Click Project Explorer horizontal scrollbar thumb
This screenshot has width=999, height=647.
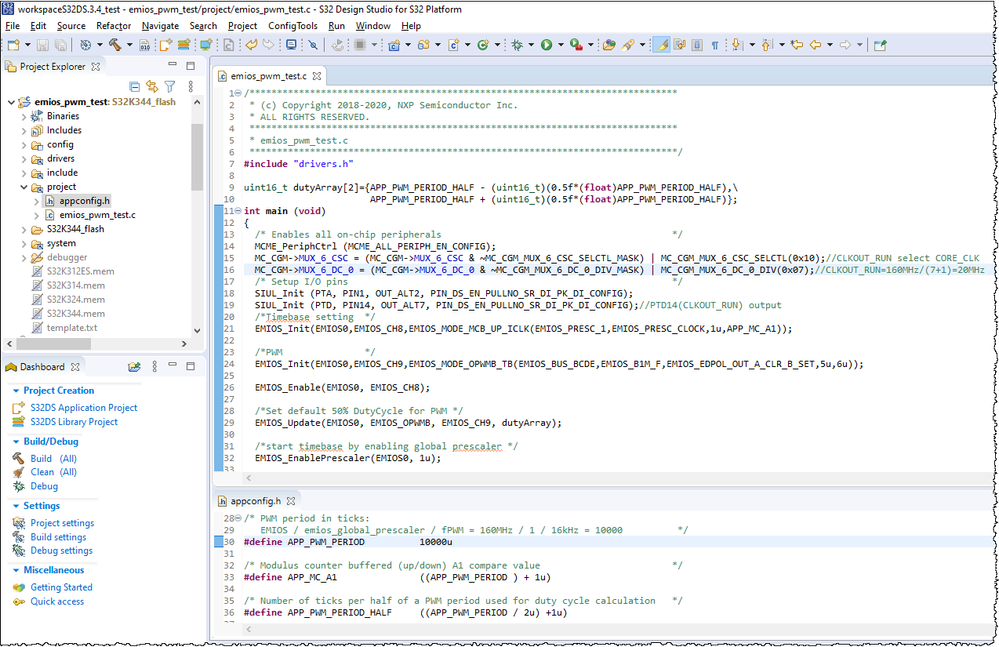[x=54, y=343]
